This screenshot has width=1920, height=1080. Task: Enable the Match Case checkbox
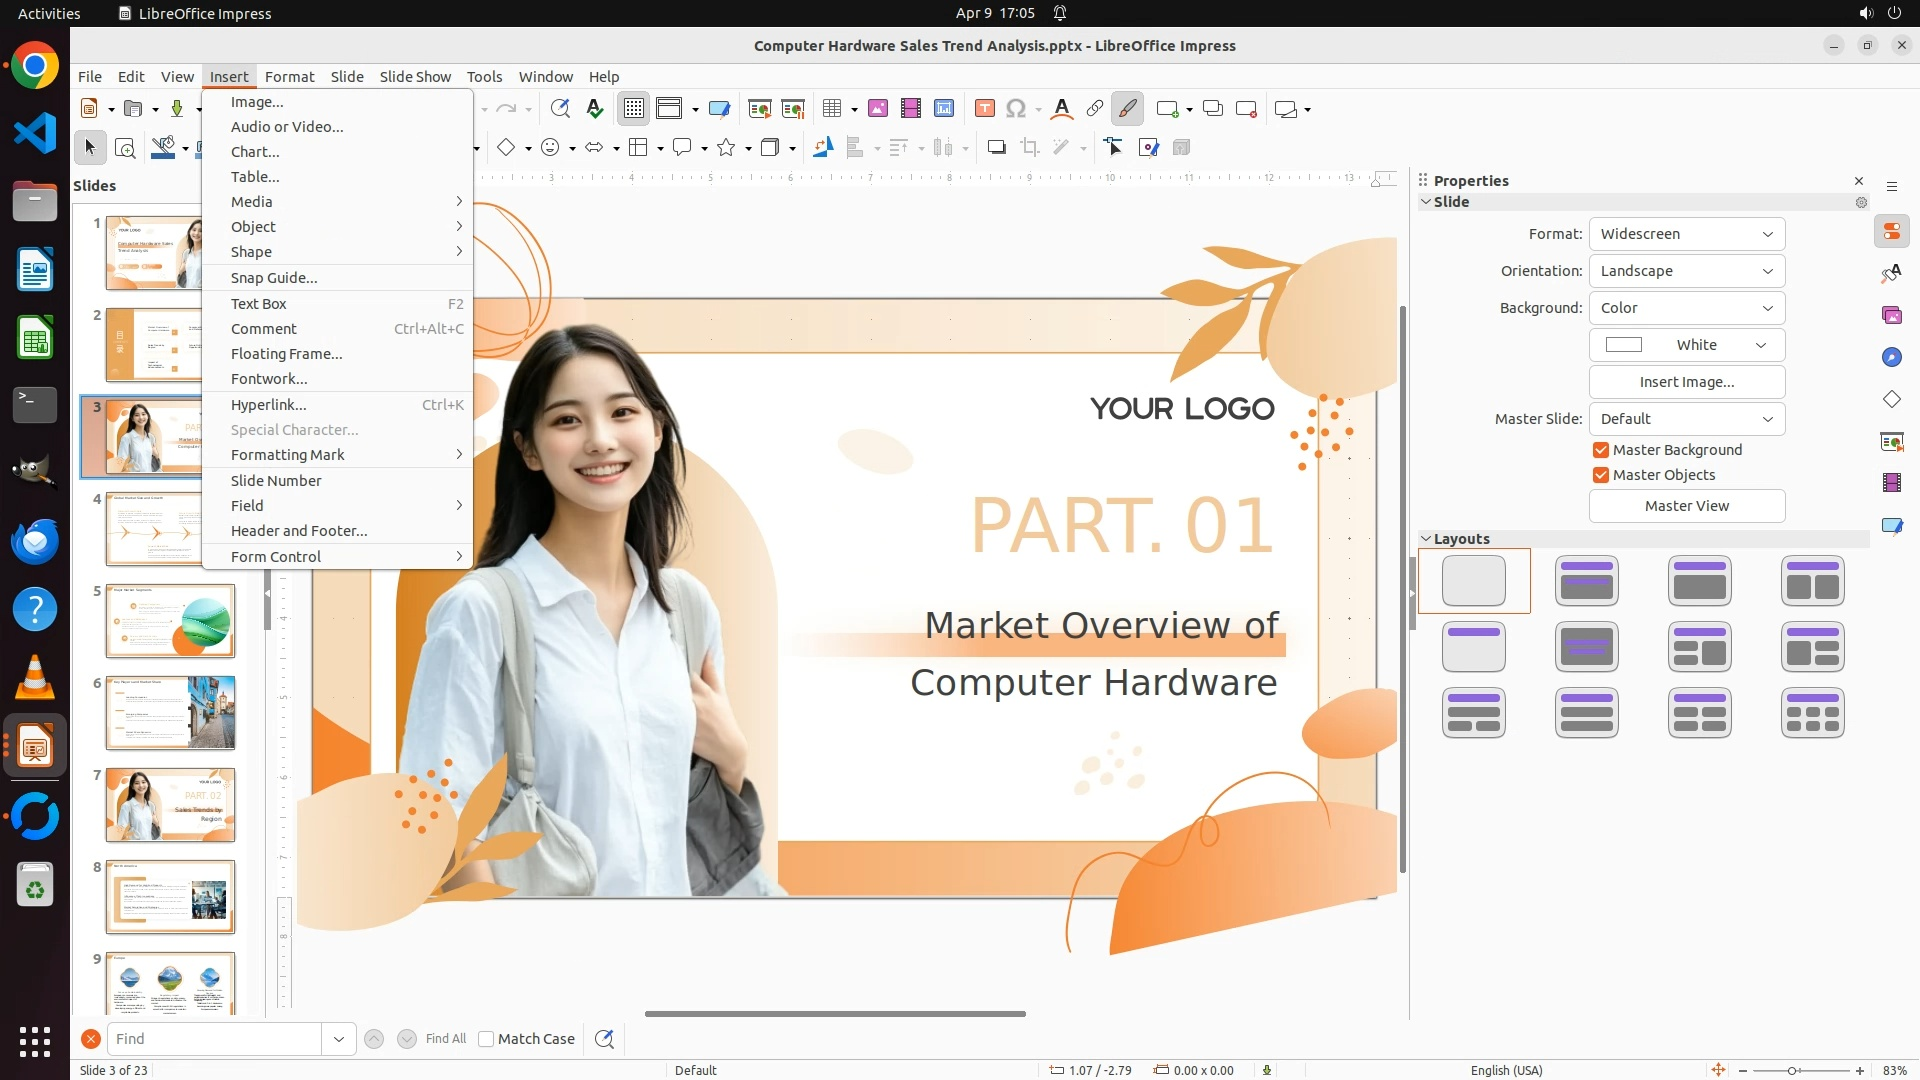[x=486, y=1039]
